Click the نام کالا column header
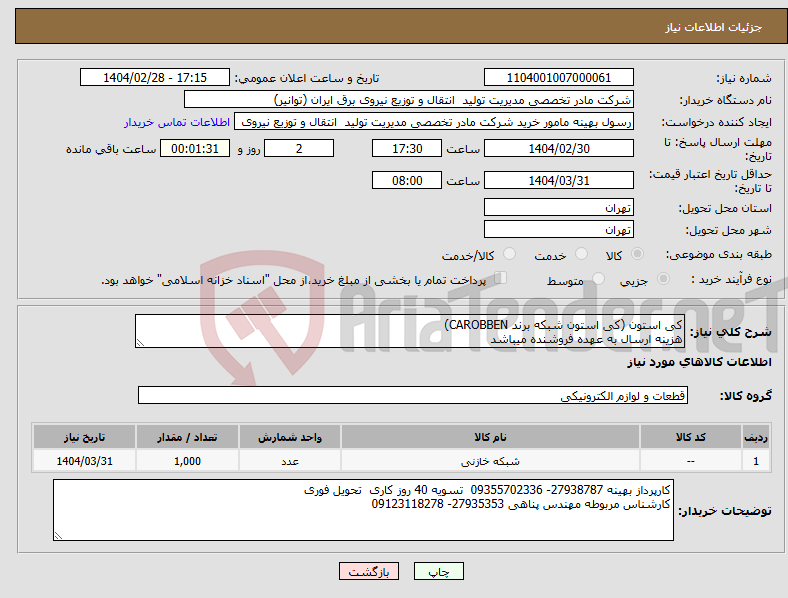The height and width of the screenshot is (598, 788). tap(490, 437)
